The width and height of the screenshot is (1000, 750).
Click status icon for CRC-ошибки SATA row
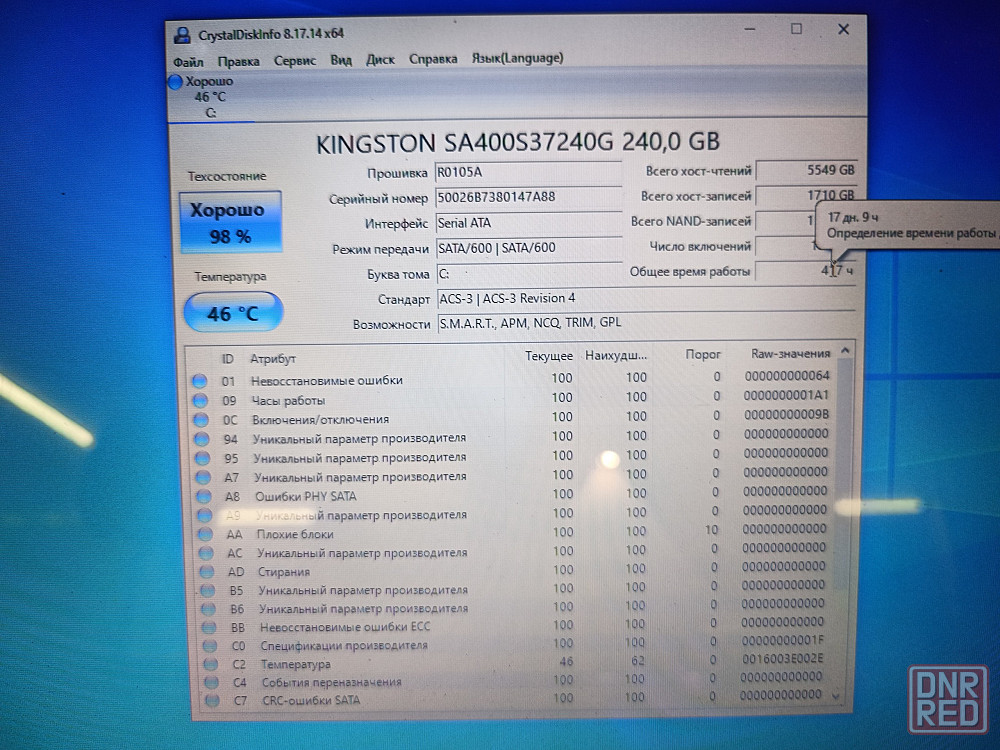coord(211,700)
